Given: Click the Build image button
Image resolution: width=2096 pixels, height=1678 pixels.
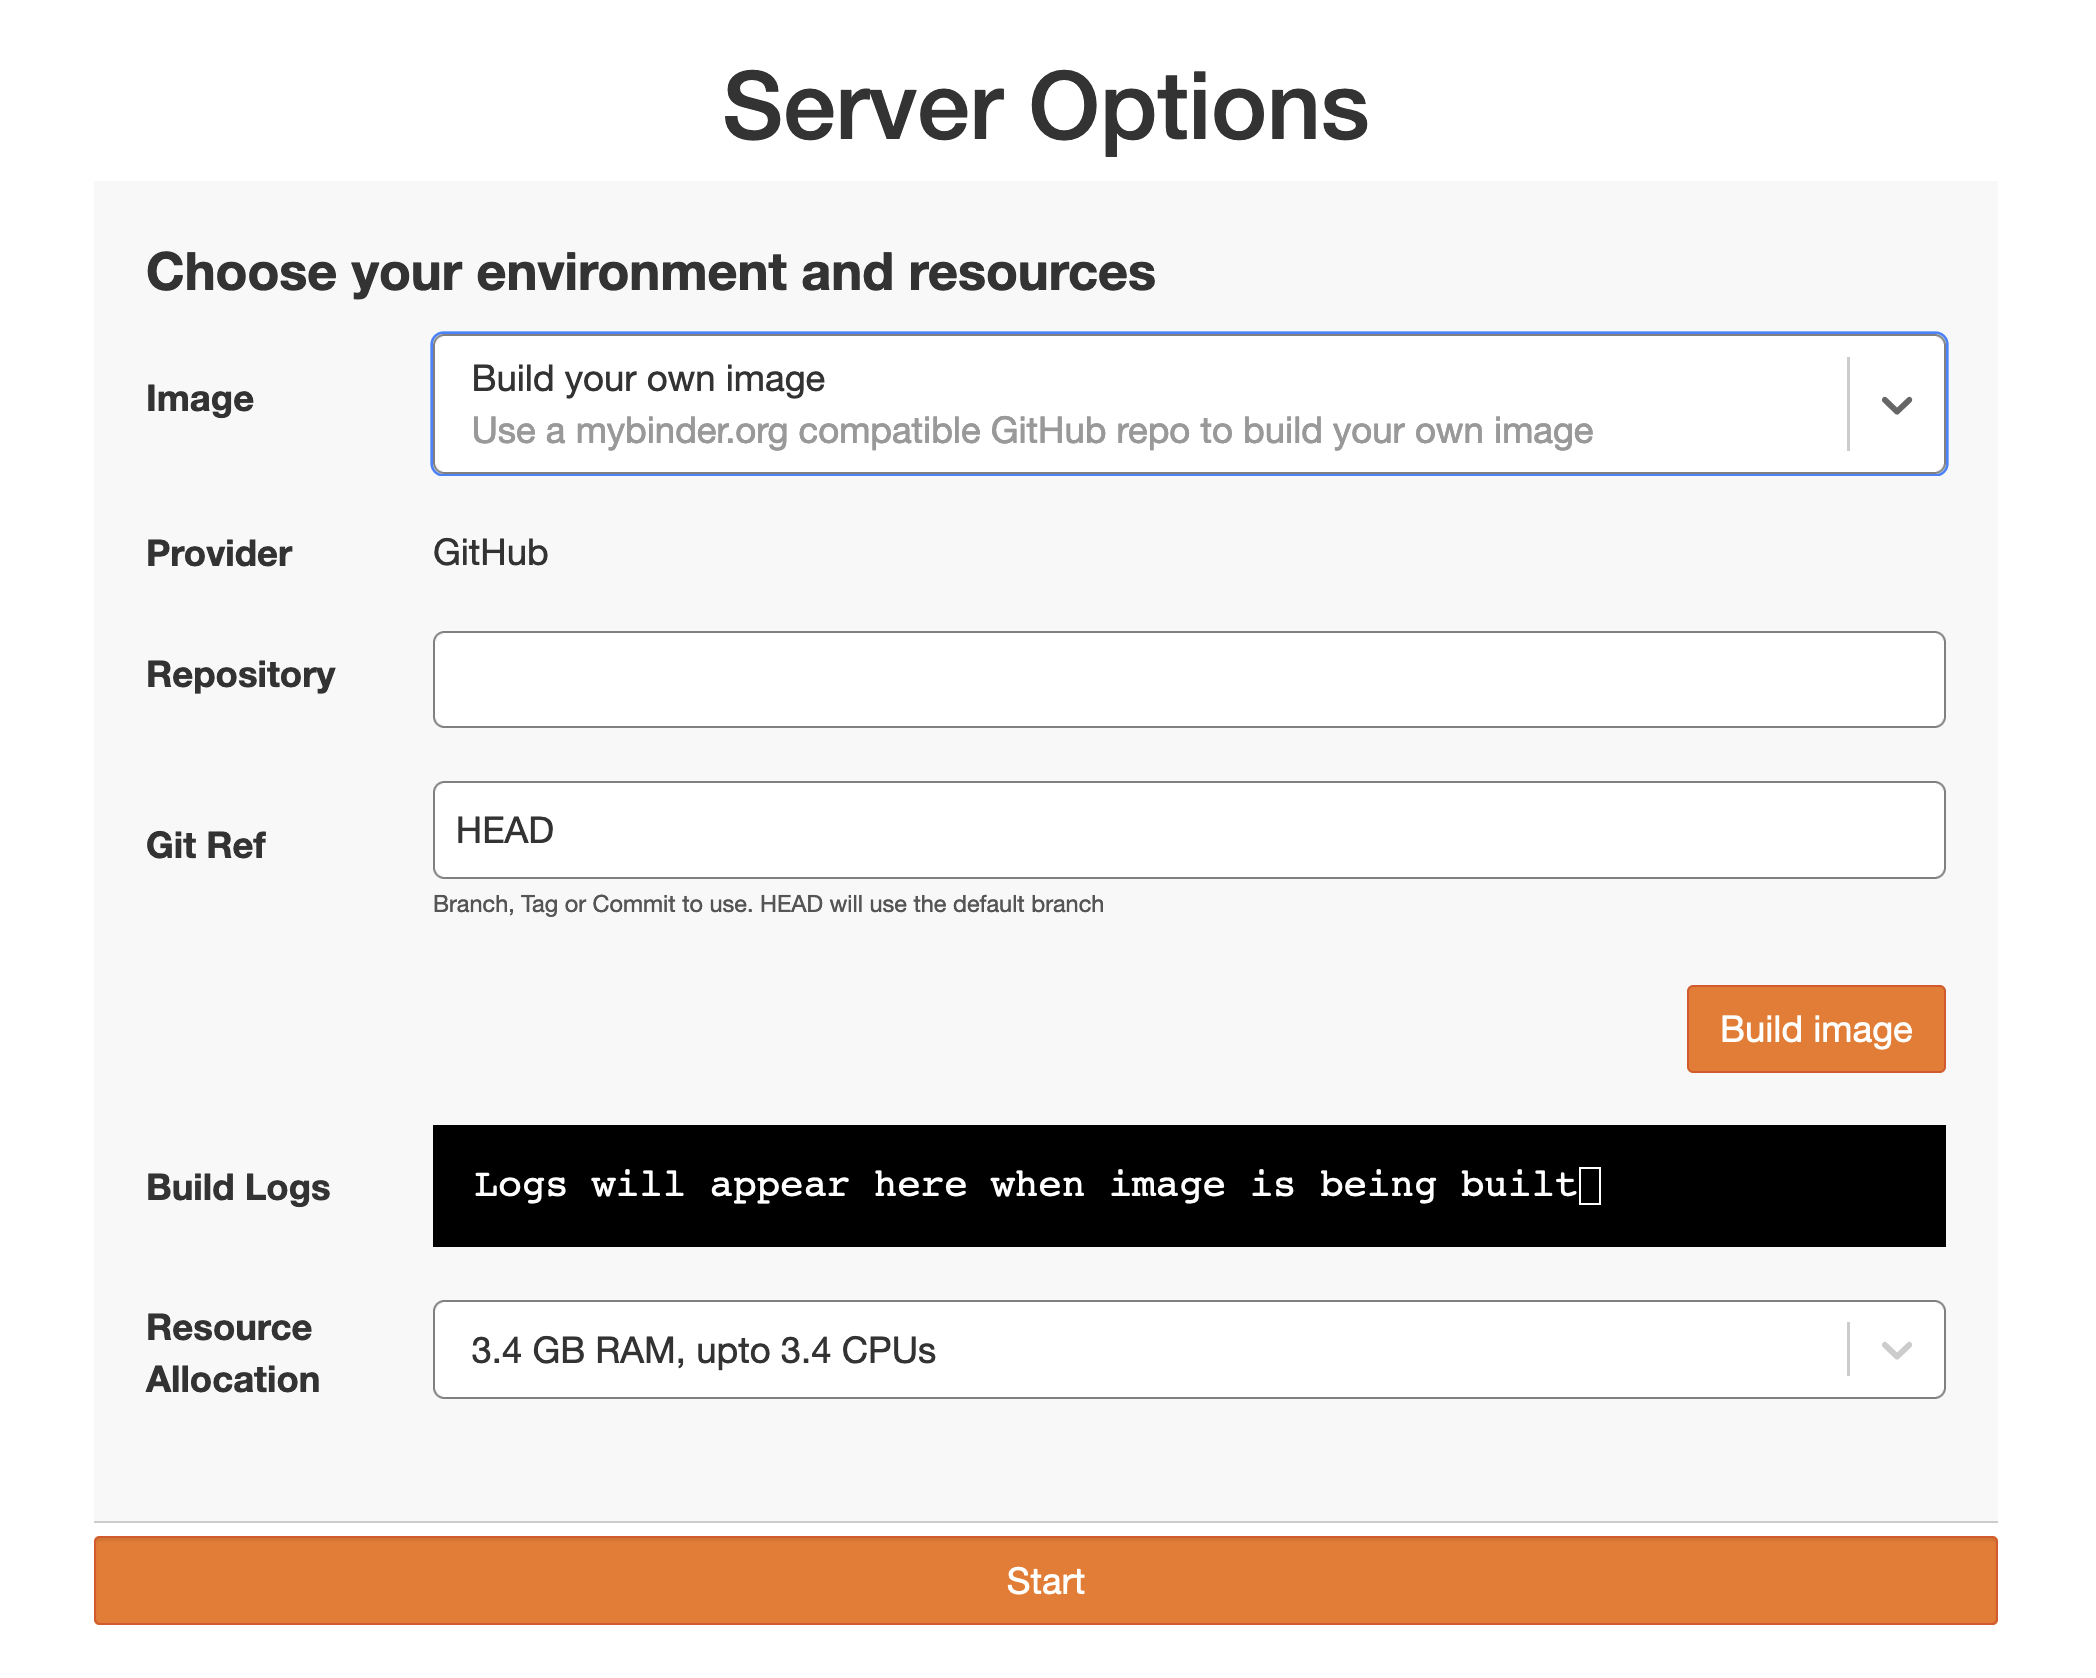Looking at the screenshot, I should point(1814,1028).
